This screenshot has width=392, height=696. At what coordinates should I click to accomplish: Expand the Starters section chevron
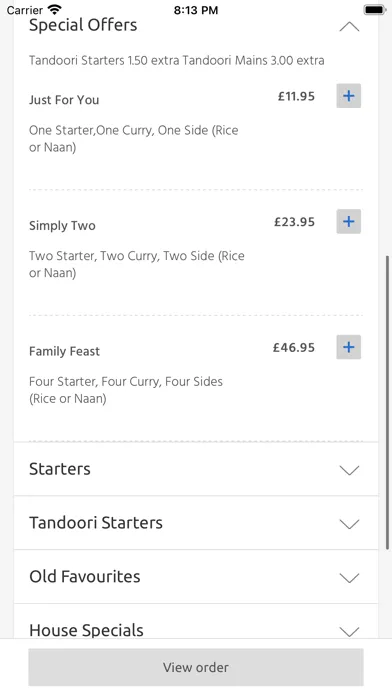pos(349,470)
